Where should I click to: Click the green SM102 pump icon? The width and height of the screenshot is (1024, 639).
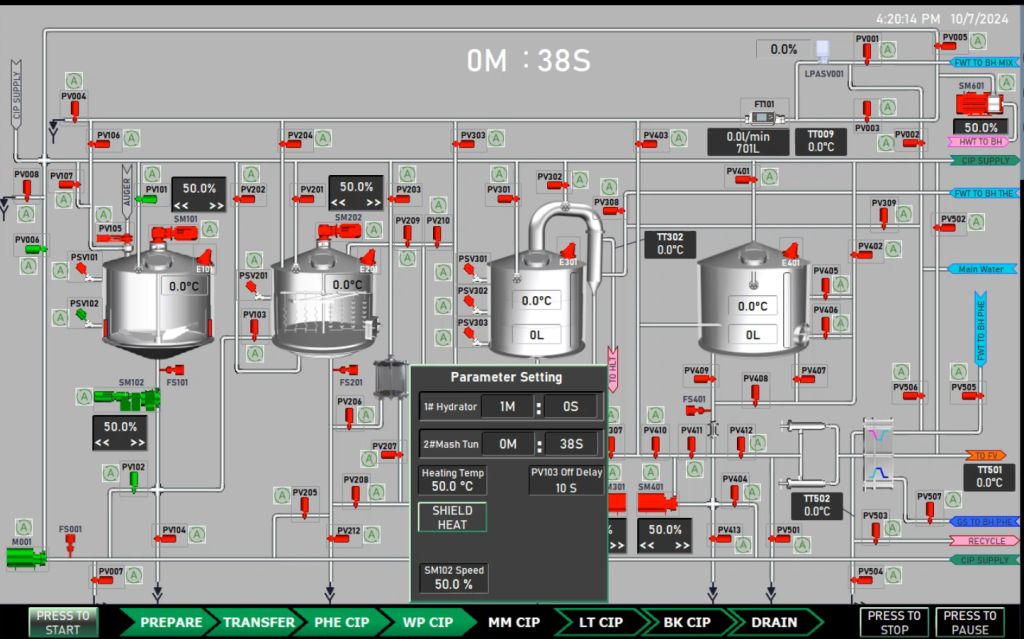click(127, 398)
